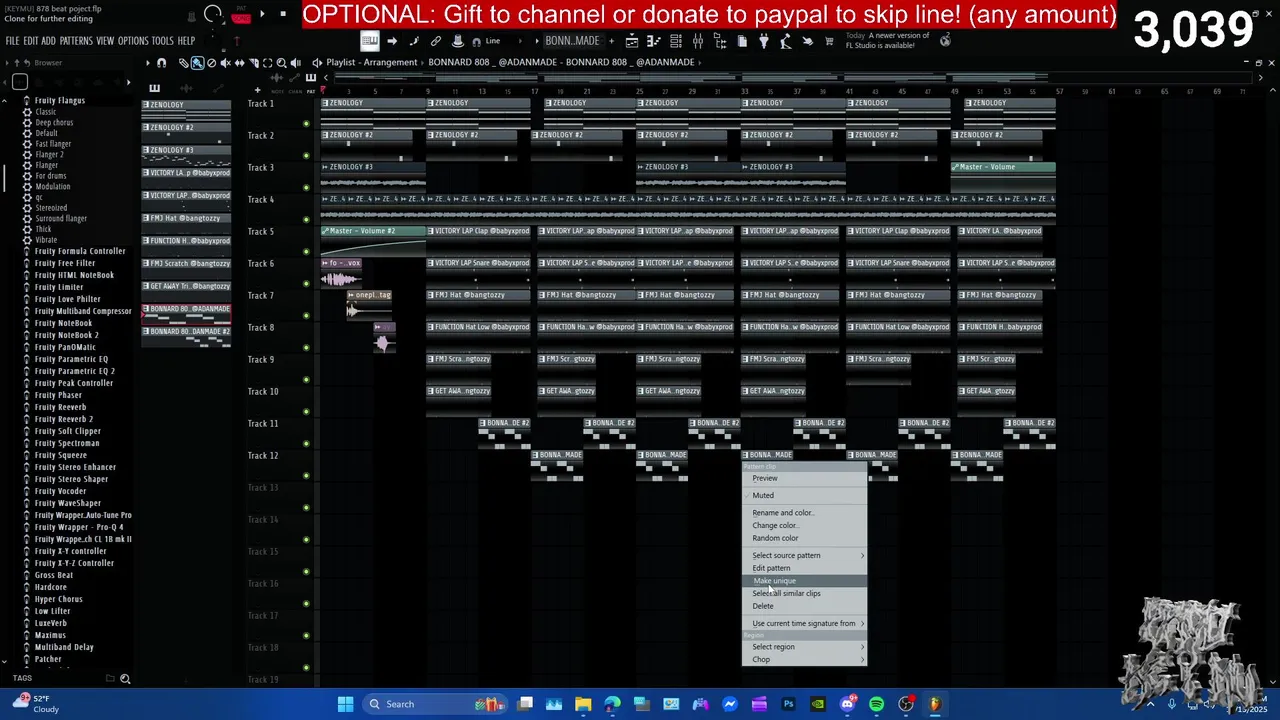
Task: Open File Explorer from the taskbar
Action: coord(583,704)
